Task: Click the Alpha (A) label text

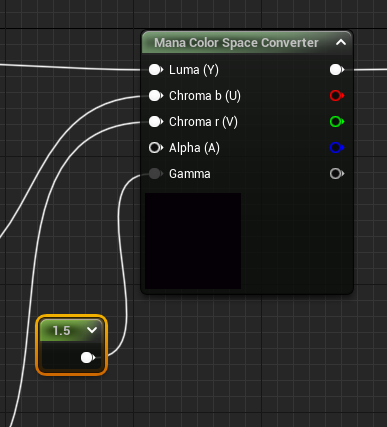Action: tap(194, 148)
